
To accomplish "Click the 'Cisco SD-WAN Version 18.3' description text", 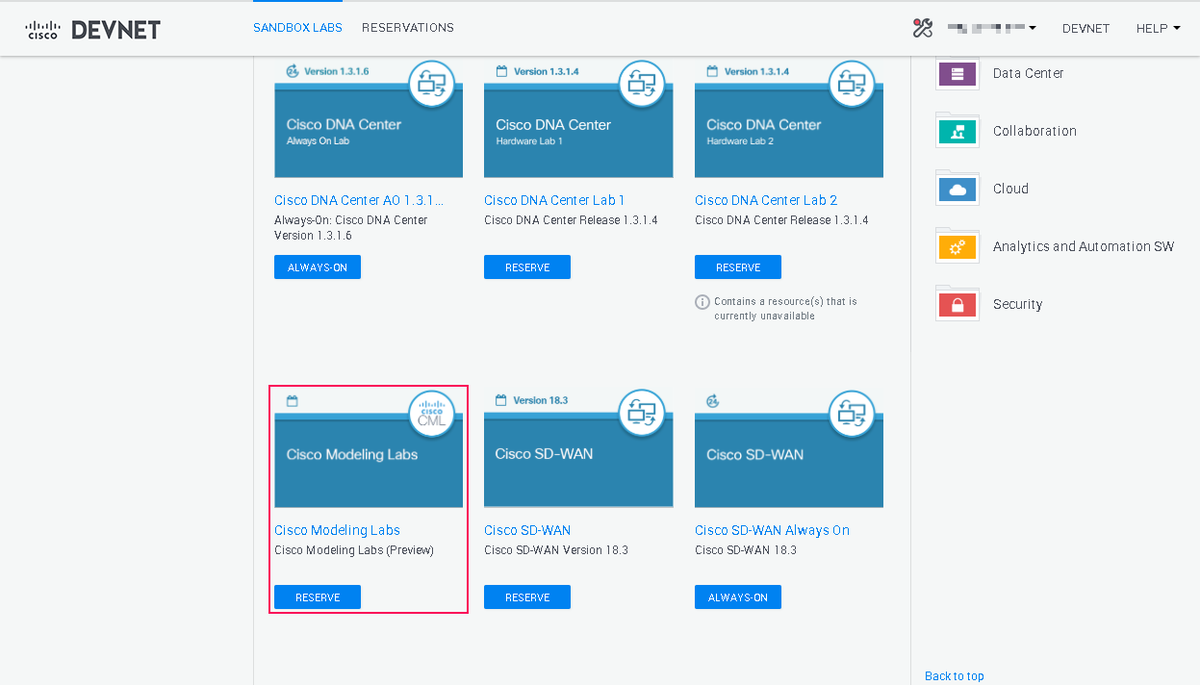I will point(556,550).
